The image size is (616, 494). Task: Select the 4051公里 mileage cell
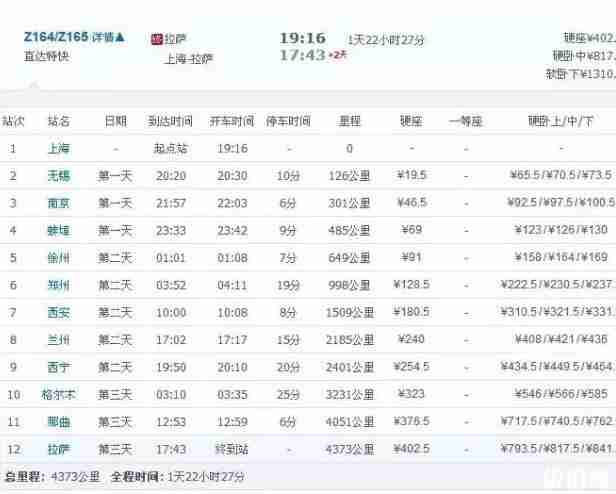click(350, 422)
